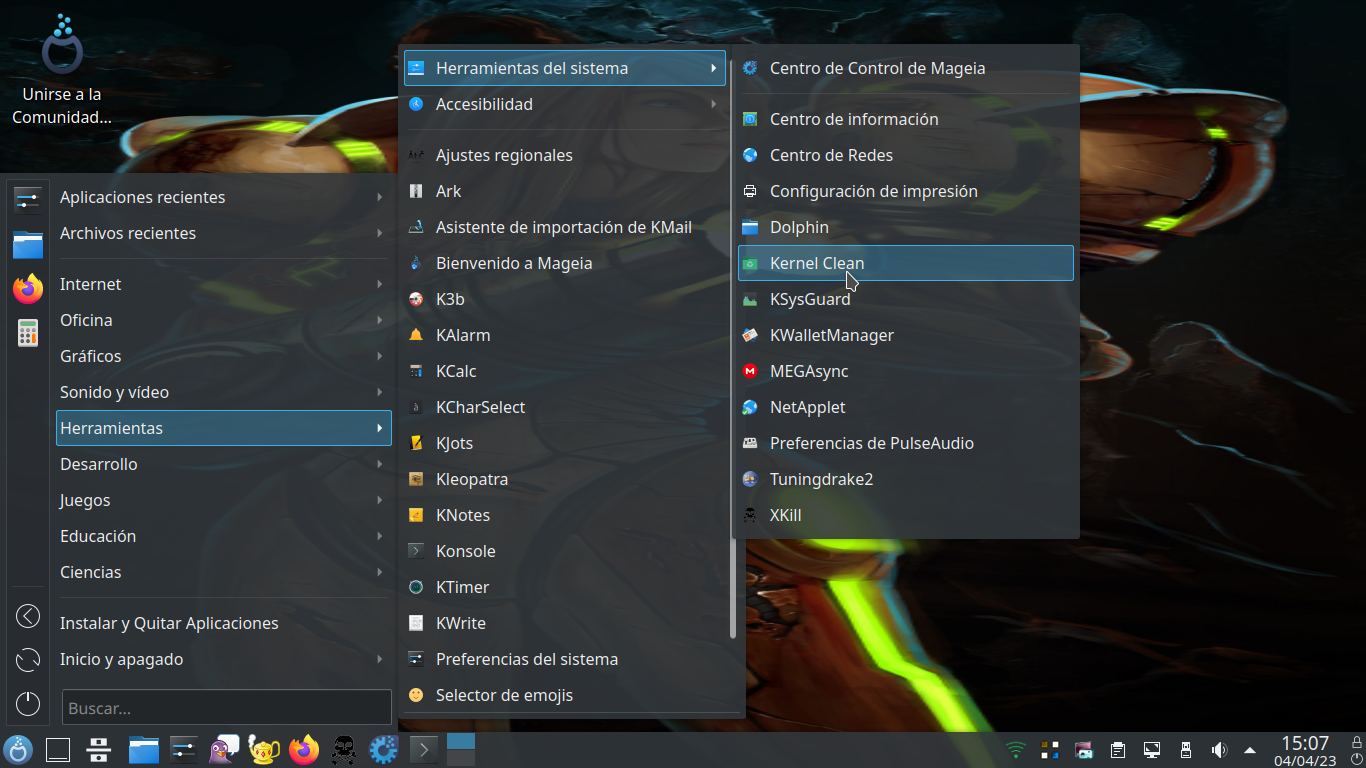Open Centro de información entry
The height and width of the screenshot is (768, 1366).
click(x=905, y=119)
